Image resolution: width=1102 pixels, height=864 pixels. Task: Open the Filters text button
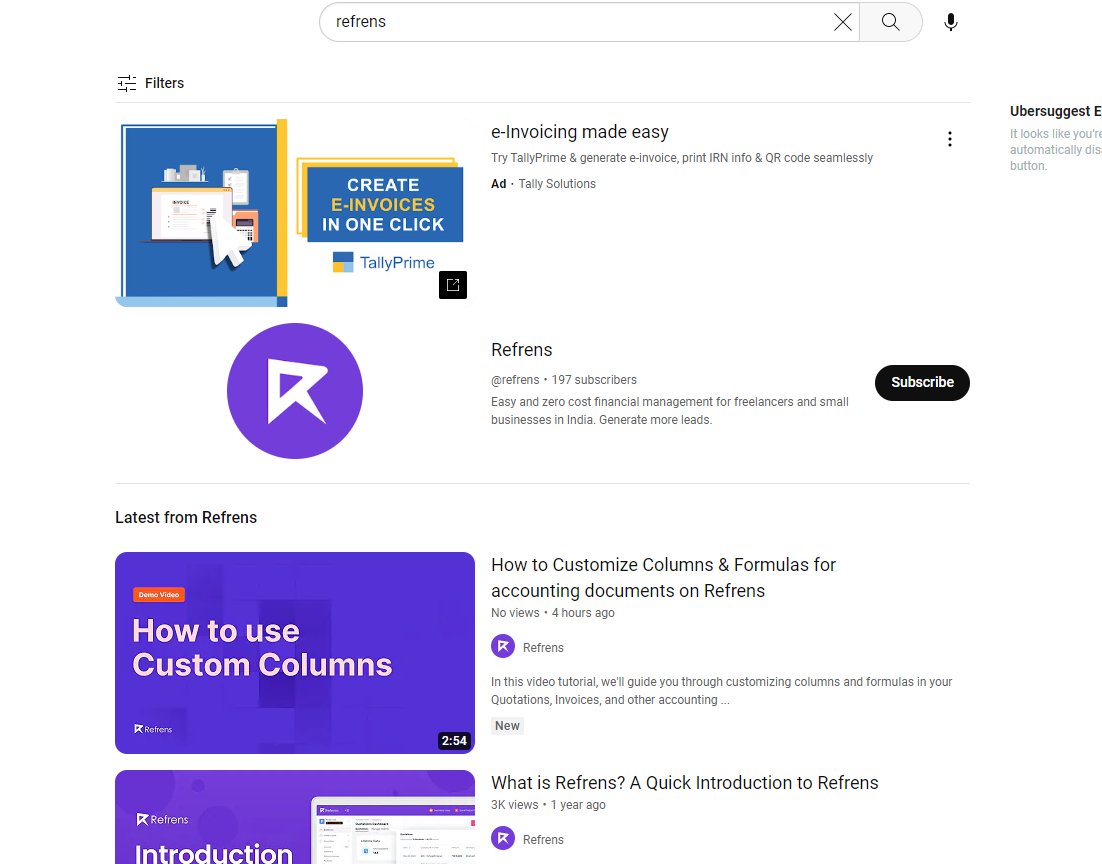(164, 83)
